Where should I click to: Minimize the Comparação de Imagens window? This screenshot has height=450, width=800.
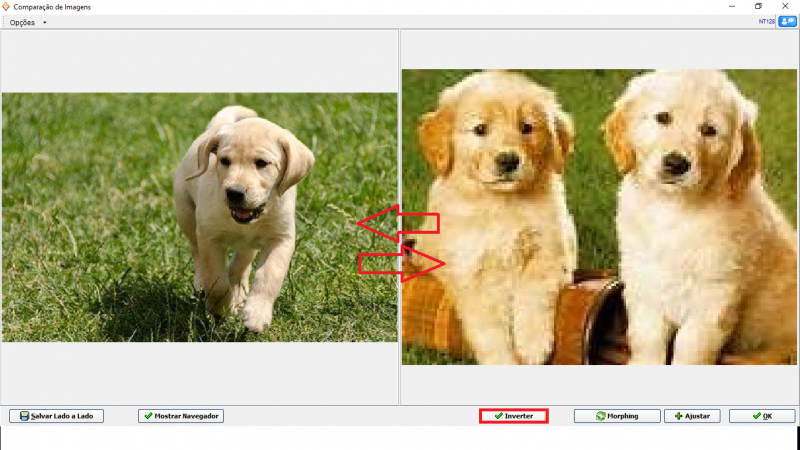click(x=731, y=6)
